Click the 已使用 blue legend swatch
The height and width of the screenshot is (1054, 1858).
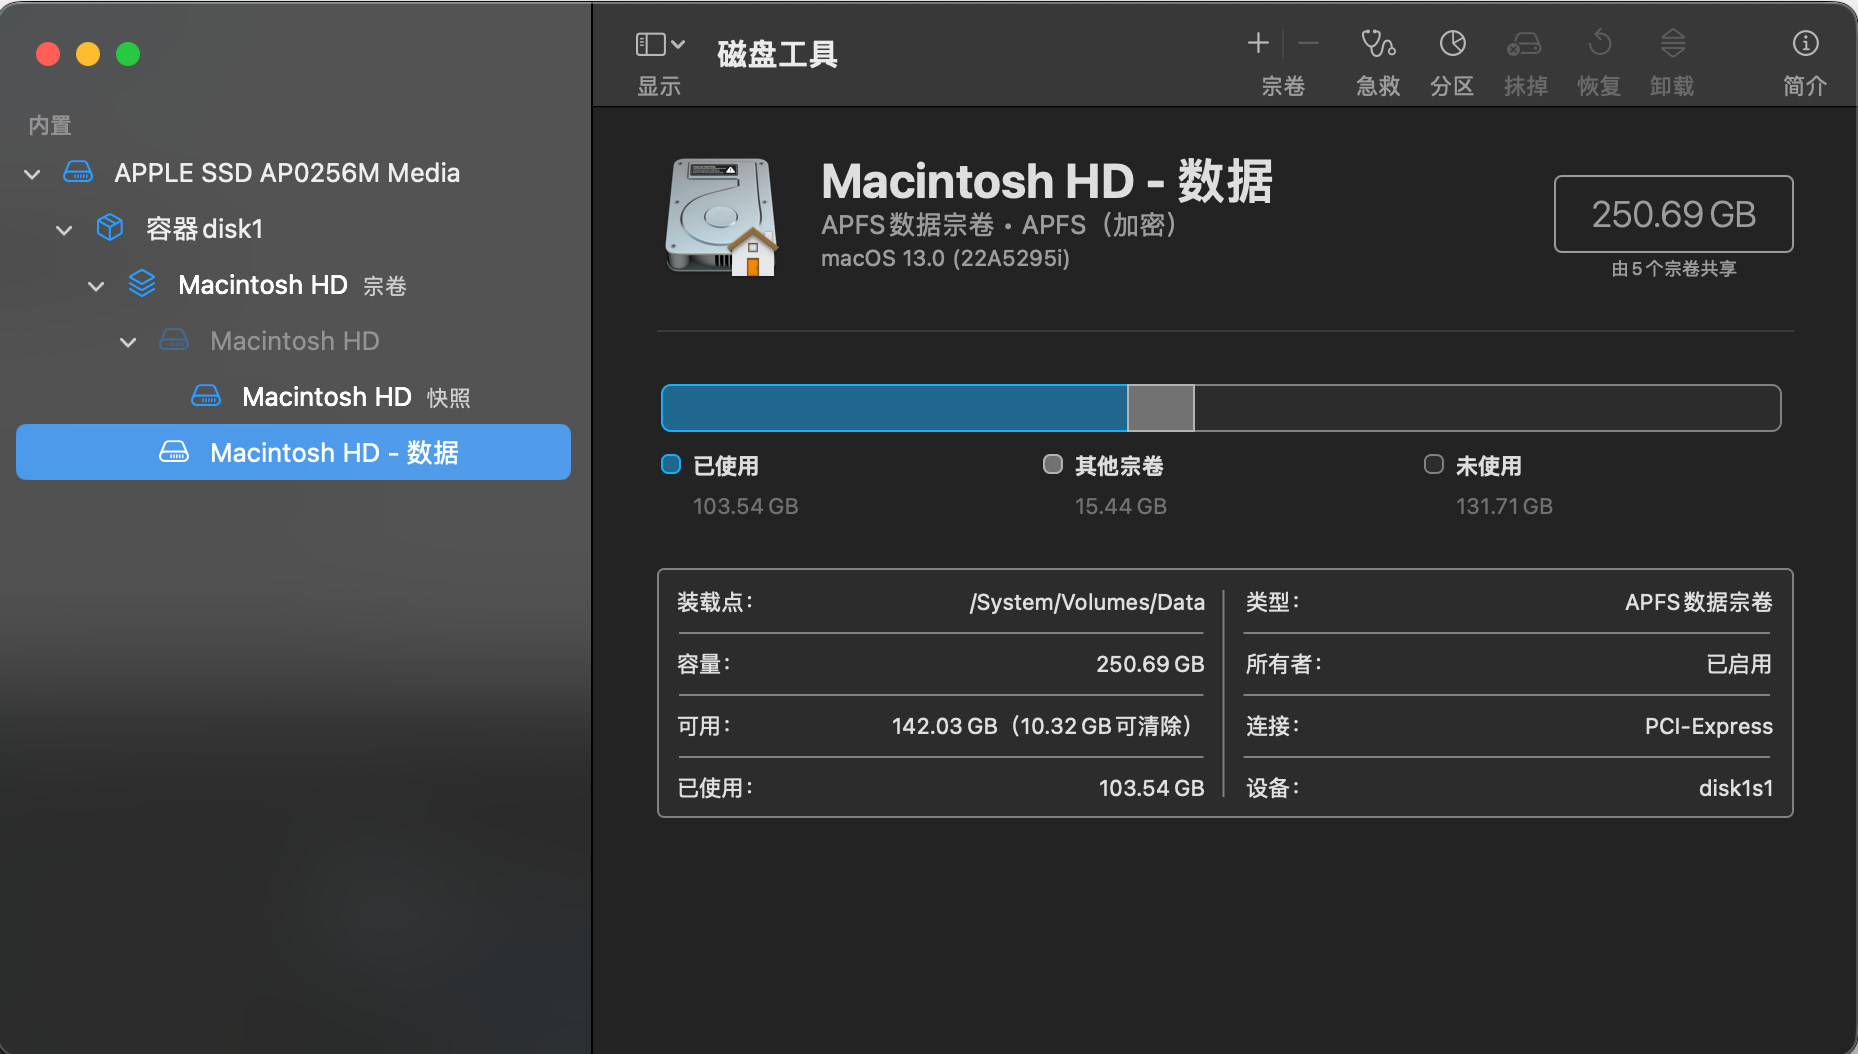[671, 464]
